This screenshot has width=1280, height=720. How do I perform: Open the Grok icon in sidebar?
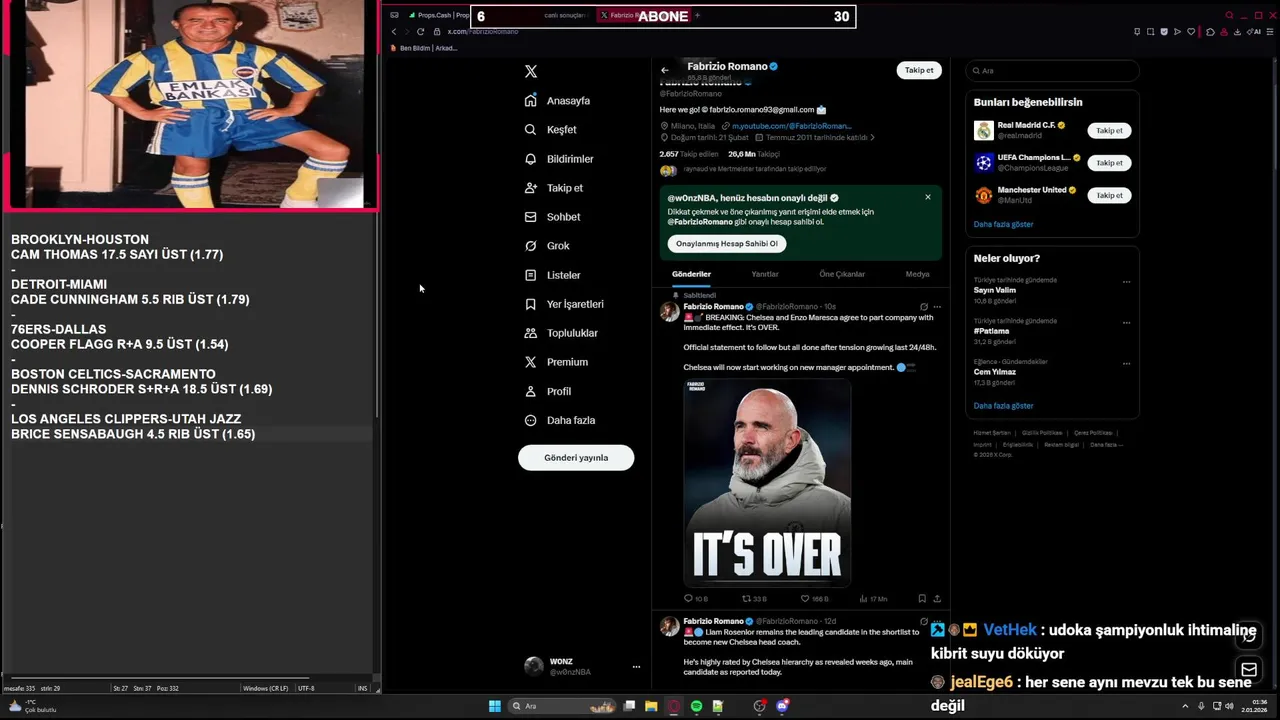click(x=531, y=246)
